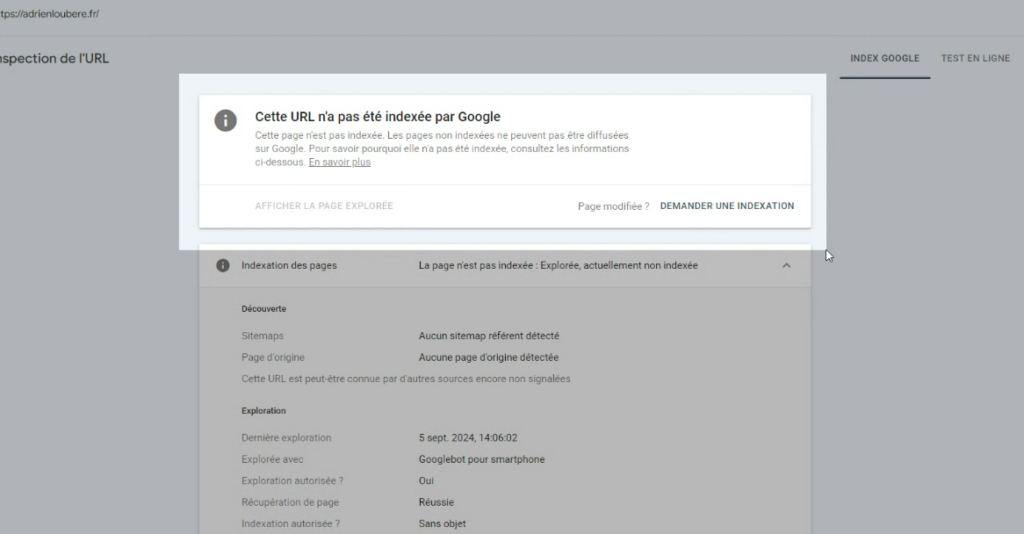
Task: Click the Cette URL n'a pas été indexée title
Action: (x=377, y=117)
